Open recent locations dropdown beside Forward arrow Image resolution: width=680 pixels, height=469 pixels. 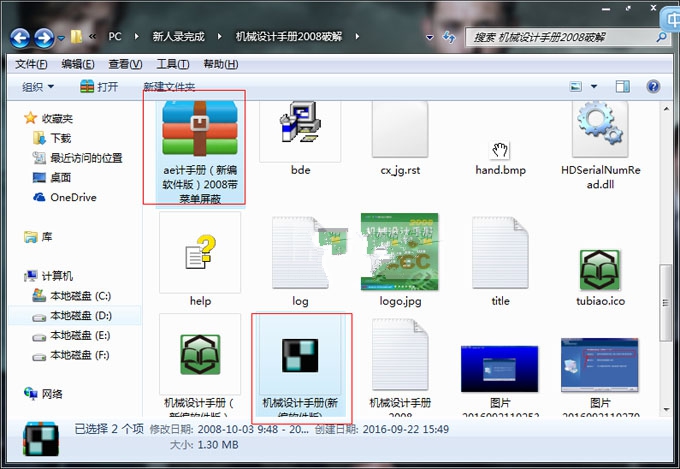tap(61, 38)
